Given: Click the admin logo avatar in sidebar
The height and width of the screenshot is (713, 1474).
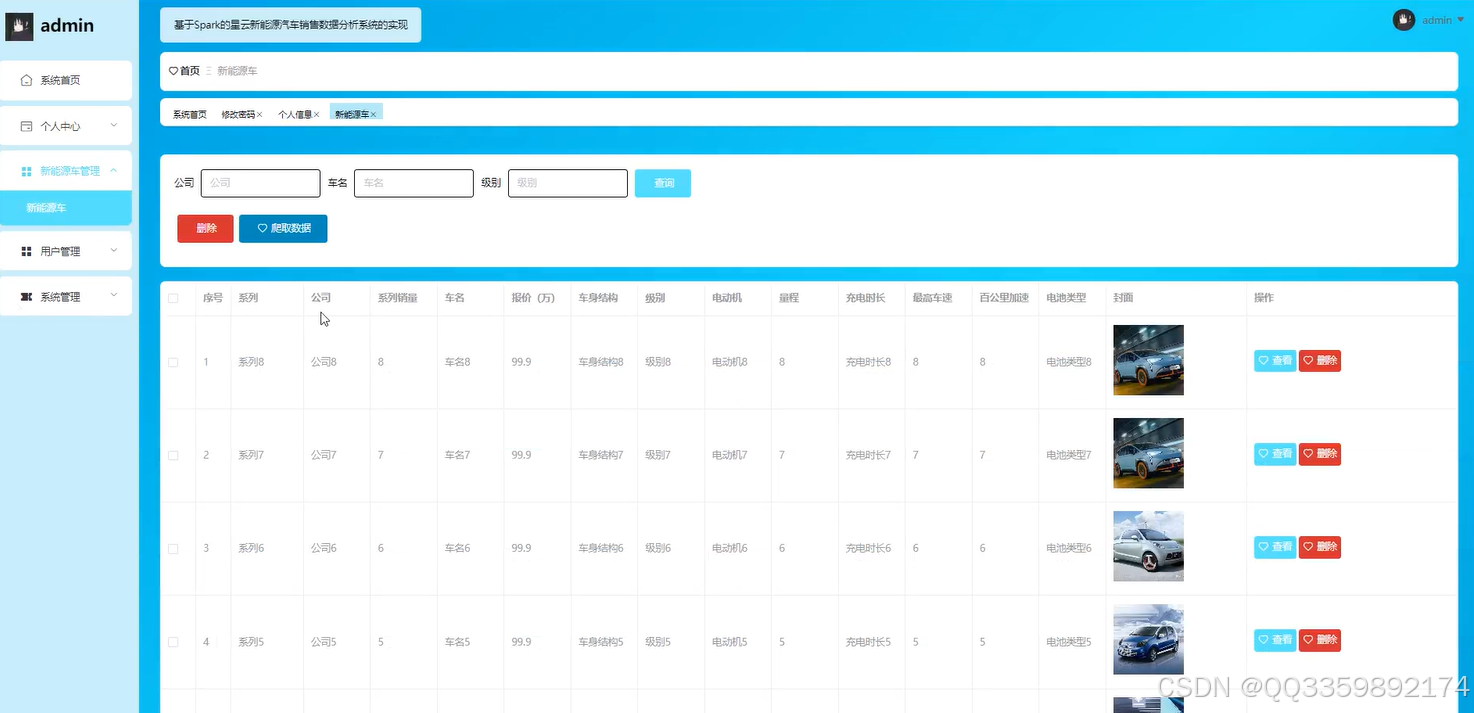Looking at the screenshot, I should (x=19, y=26).
